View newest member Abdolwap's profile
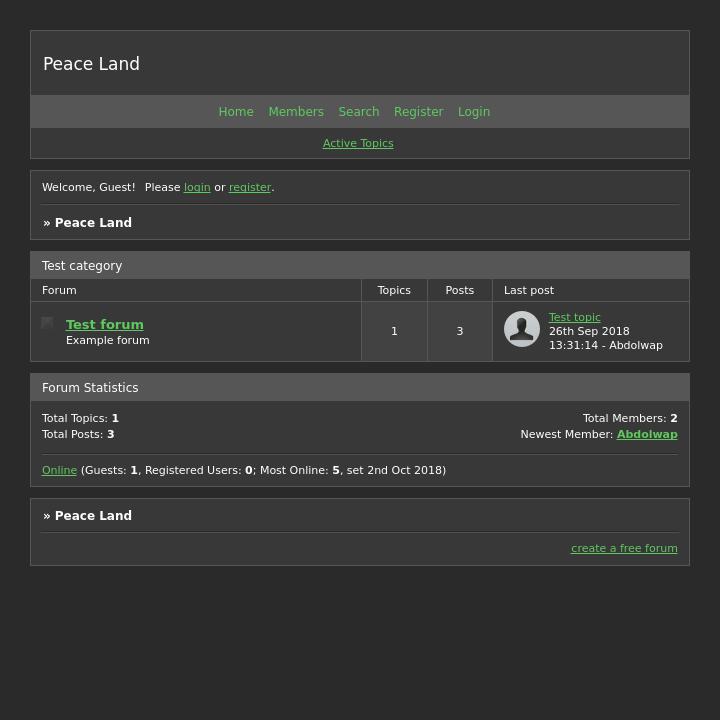Image resolution: width=720 pixels, height=720 pixels. pos(647,435)
